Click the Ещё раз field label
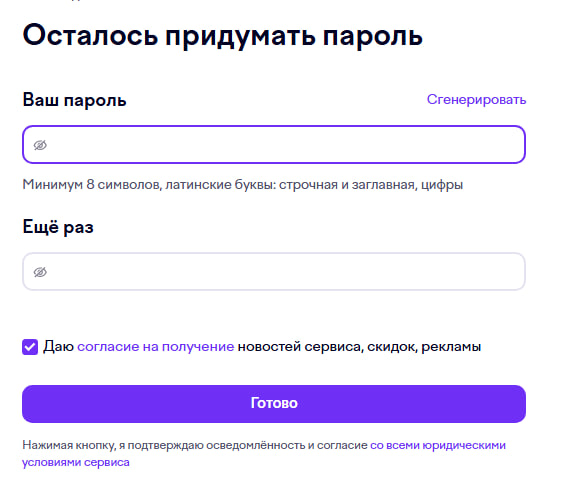This screenshot has width=564, height=483. tap(58, 227)
